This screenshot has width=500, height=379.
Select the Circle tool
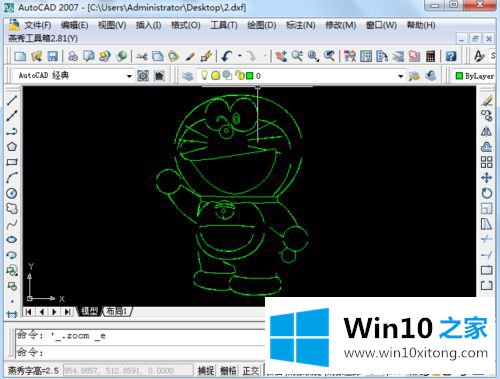(x=12, y=193)
